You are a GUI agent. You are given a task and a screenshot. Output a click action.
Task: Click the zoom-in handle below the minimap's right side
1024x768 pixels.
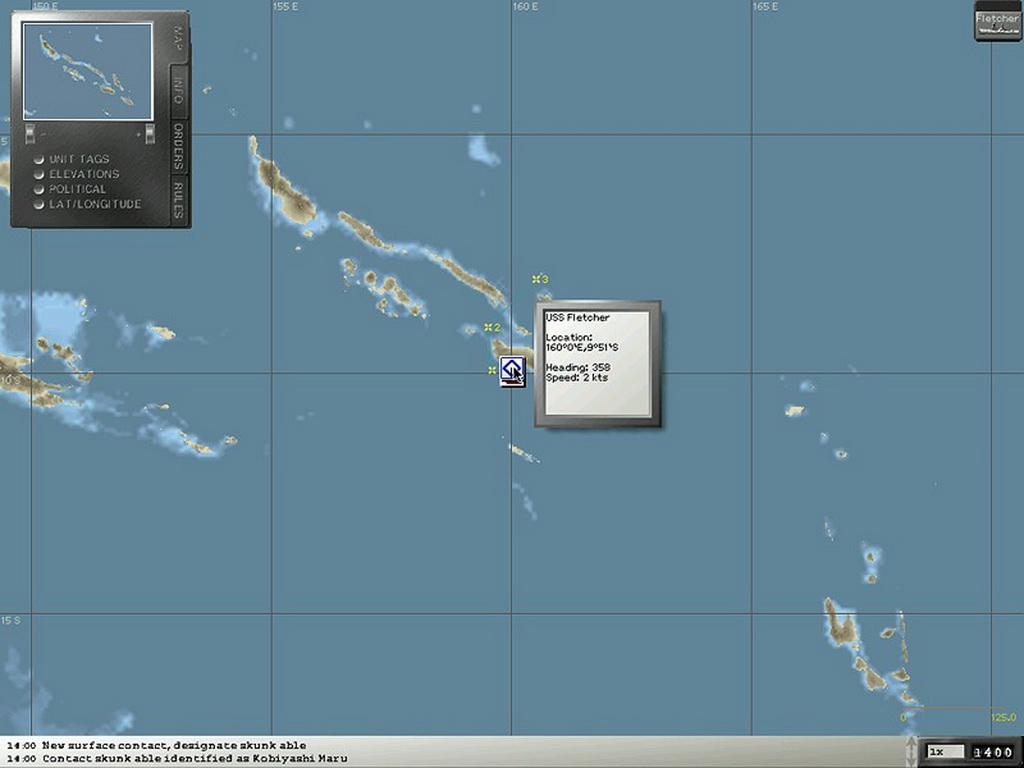tap(150, 133)
